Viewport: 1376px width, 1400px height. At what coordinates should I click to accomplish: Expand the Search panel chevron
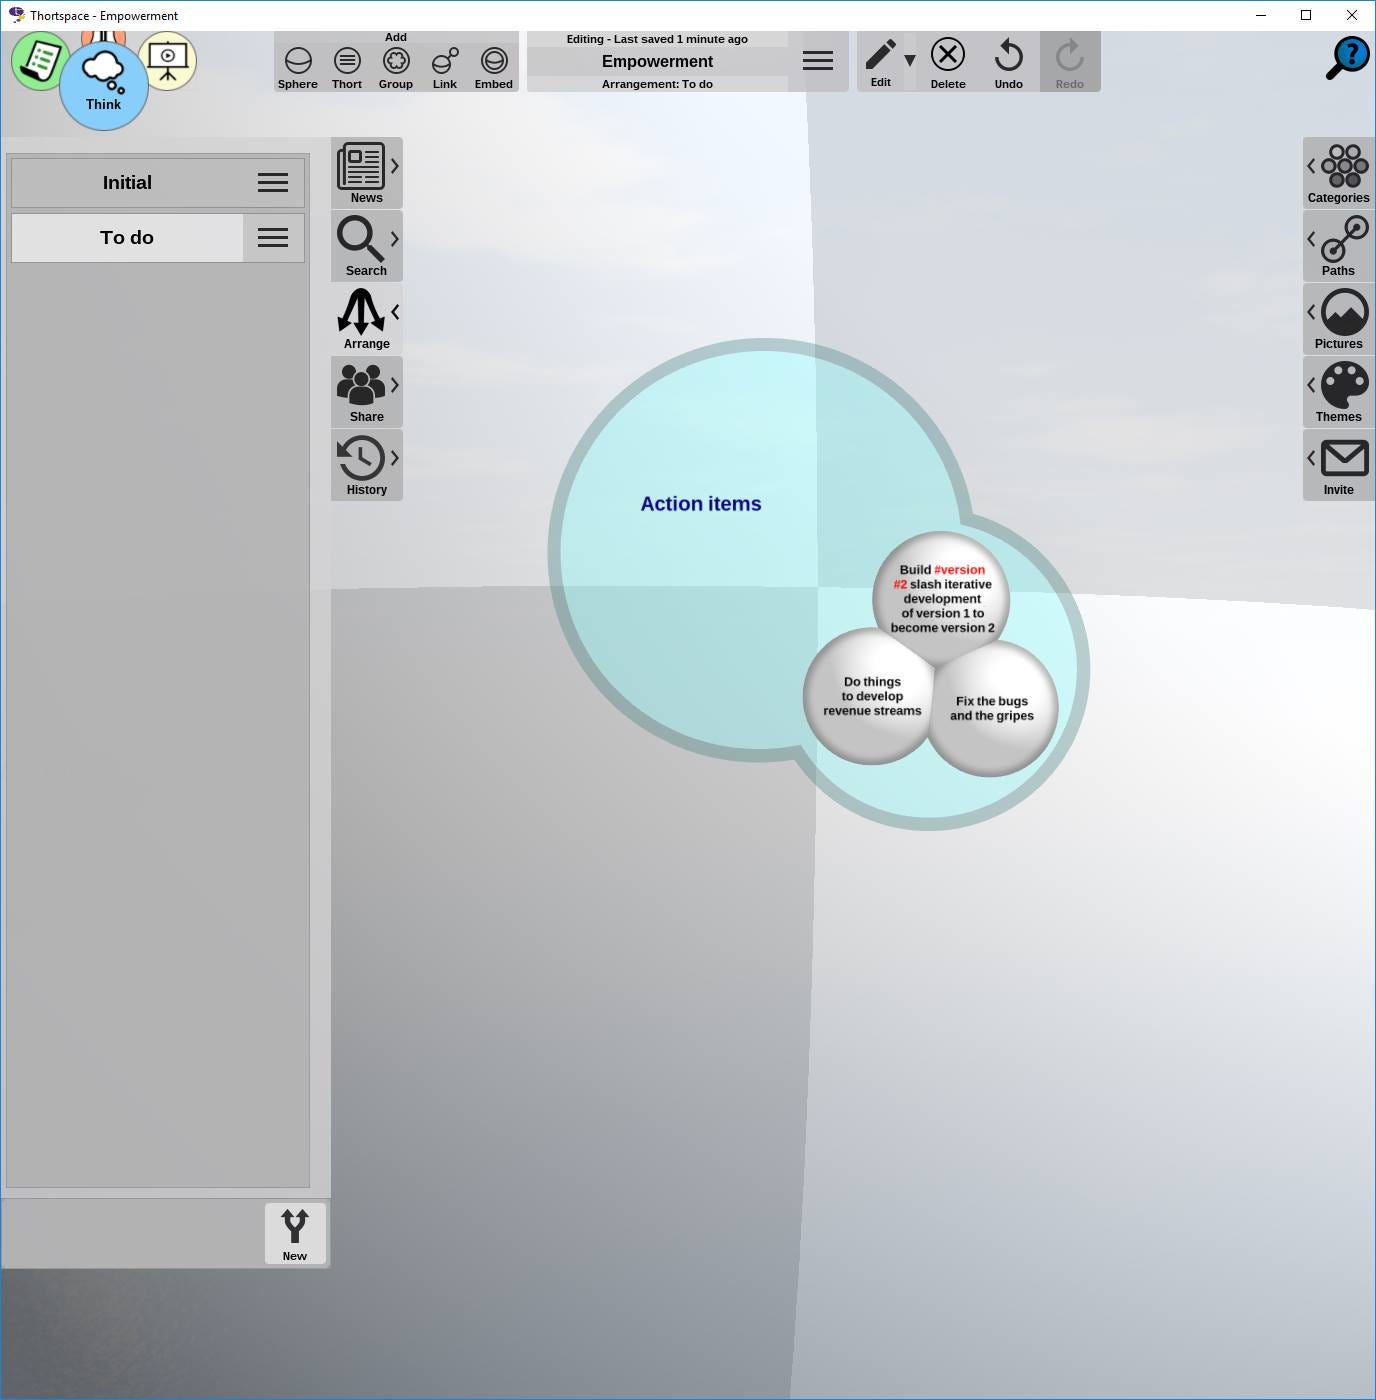[x=395, y=239]
